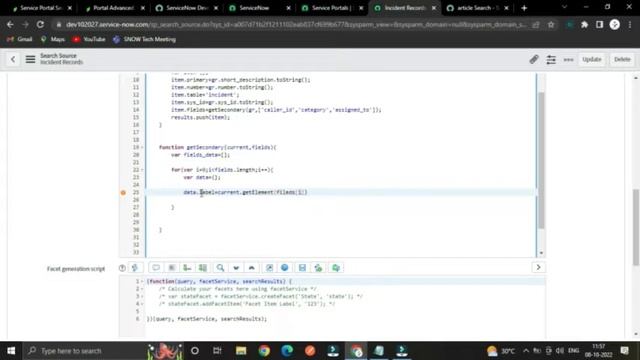Image resolution: width=640 pixels, height=360 pixels.
Task: Switch to Service Portals browser tab
Action: click(332, 8)
